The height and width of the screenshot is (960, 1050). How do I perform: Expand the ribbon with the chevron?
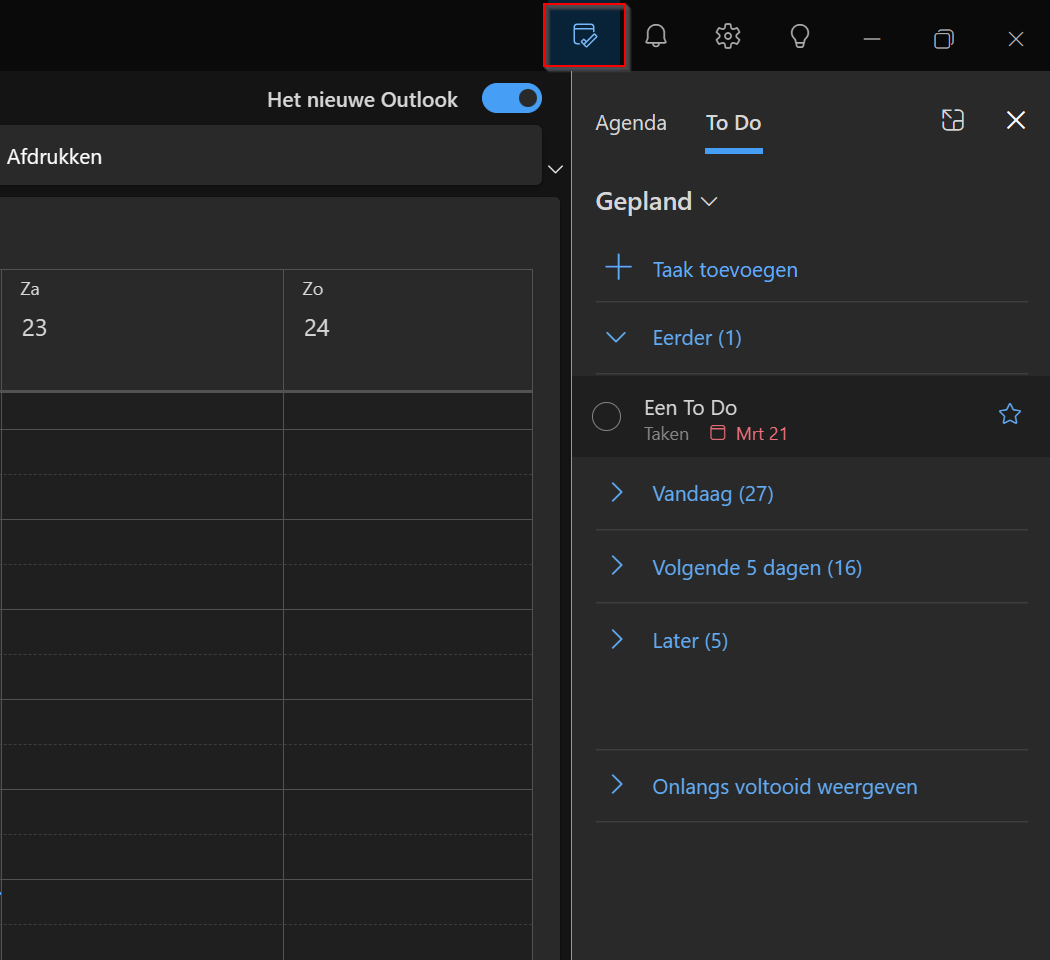point(555,169)
